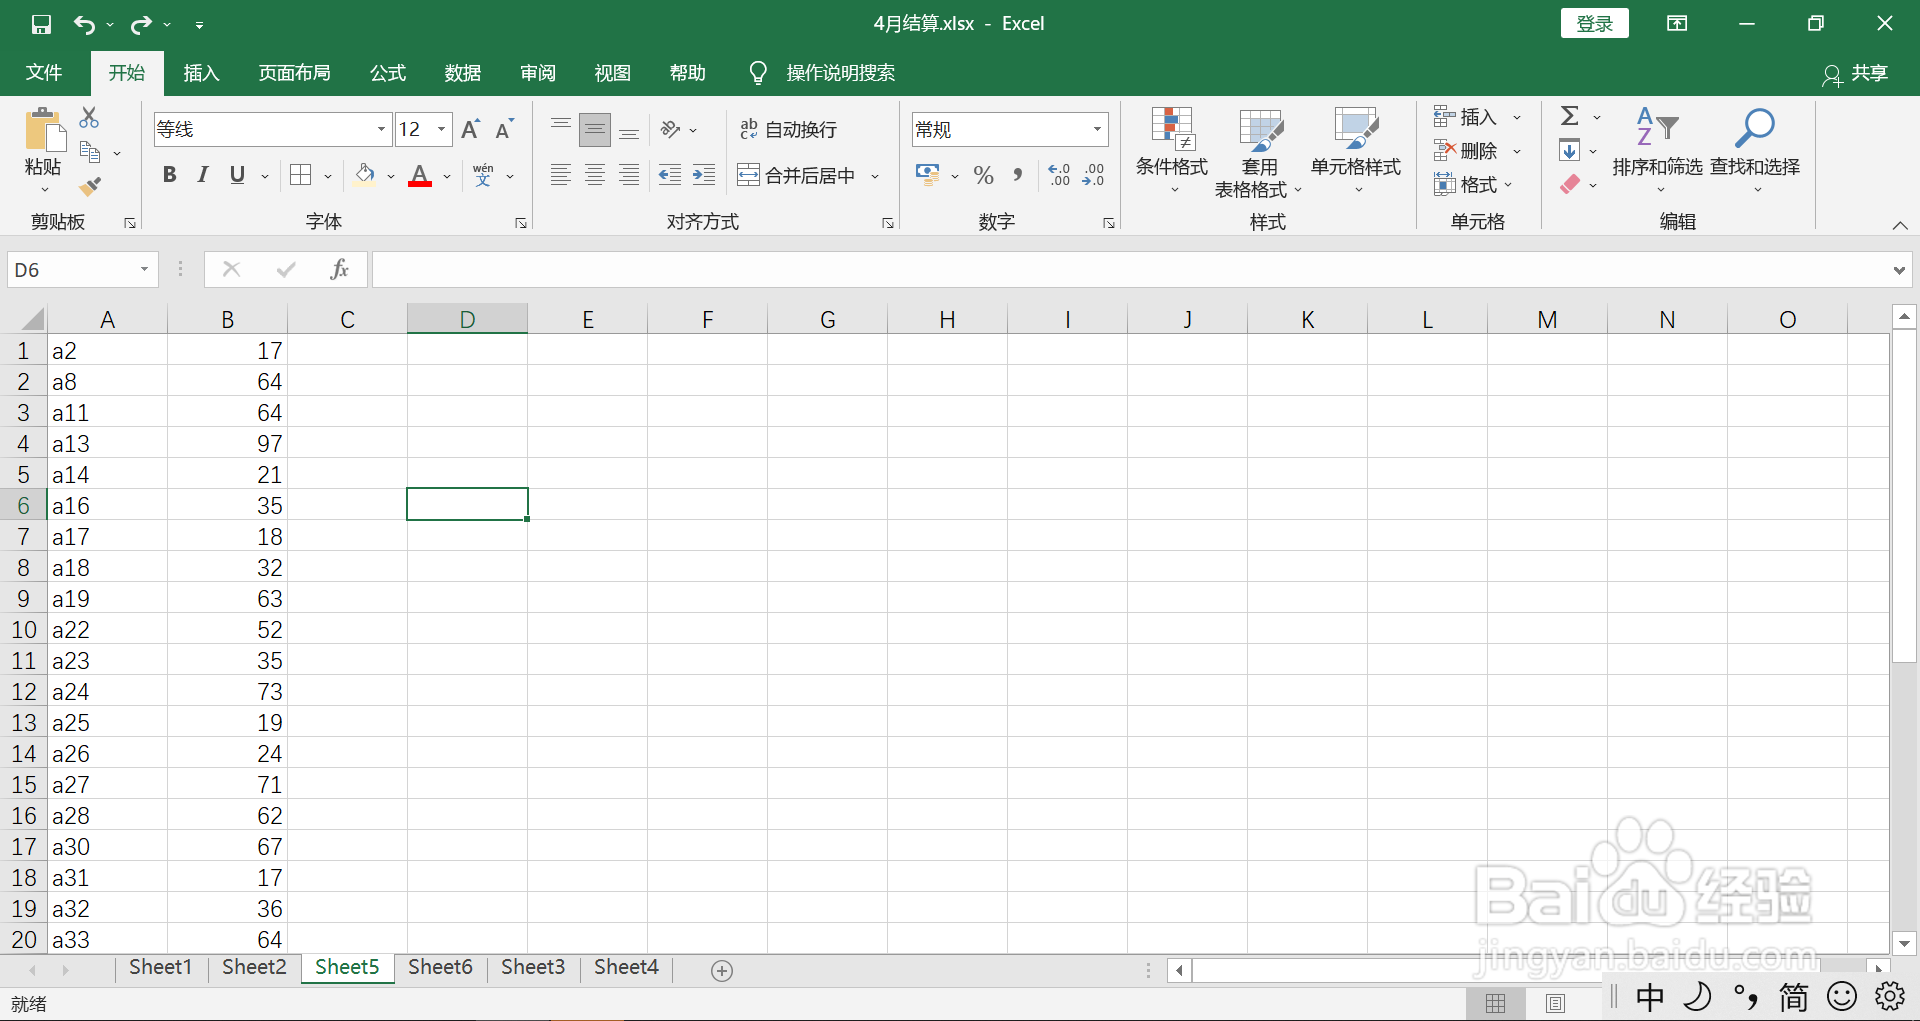Toggle Wrap Text (自动换行)
Viewport: 1920px width, 1021px height.
click(x=788, y=129)
